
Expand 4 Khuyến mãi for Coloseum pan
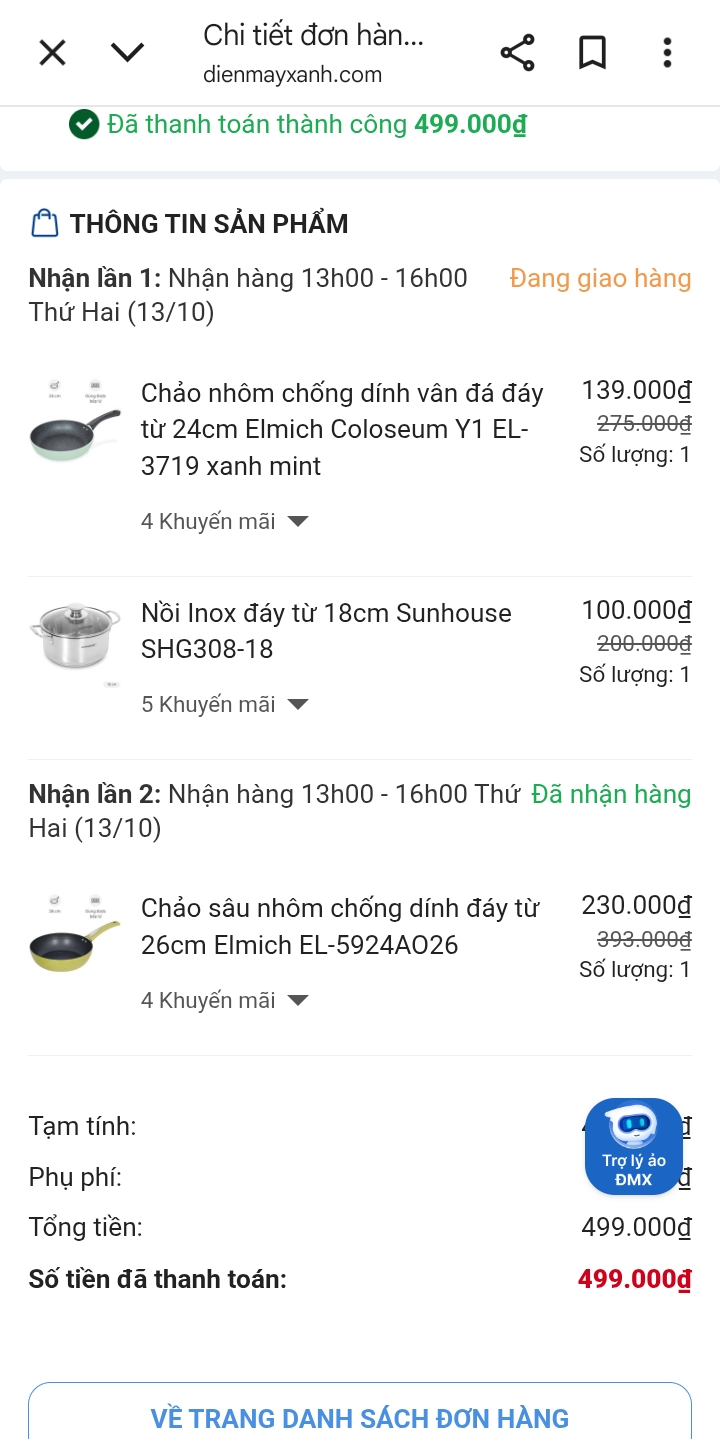[x=225, y=521]
